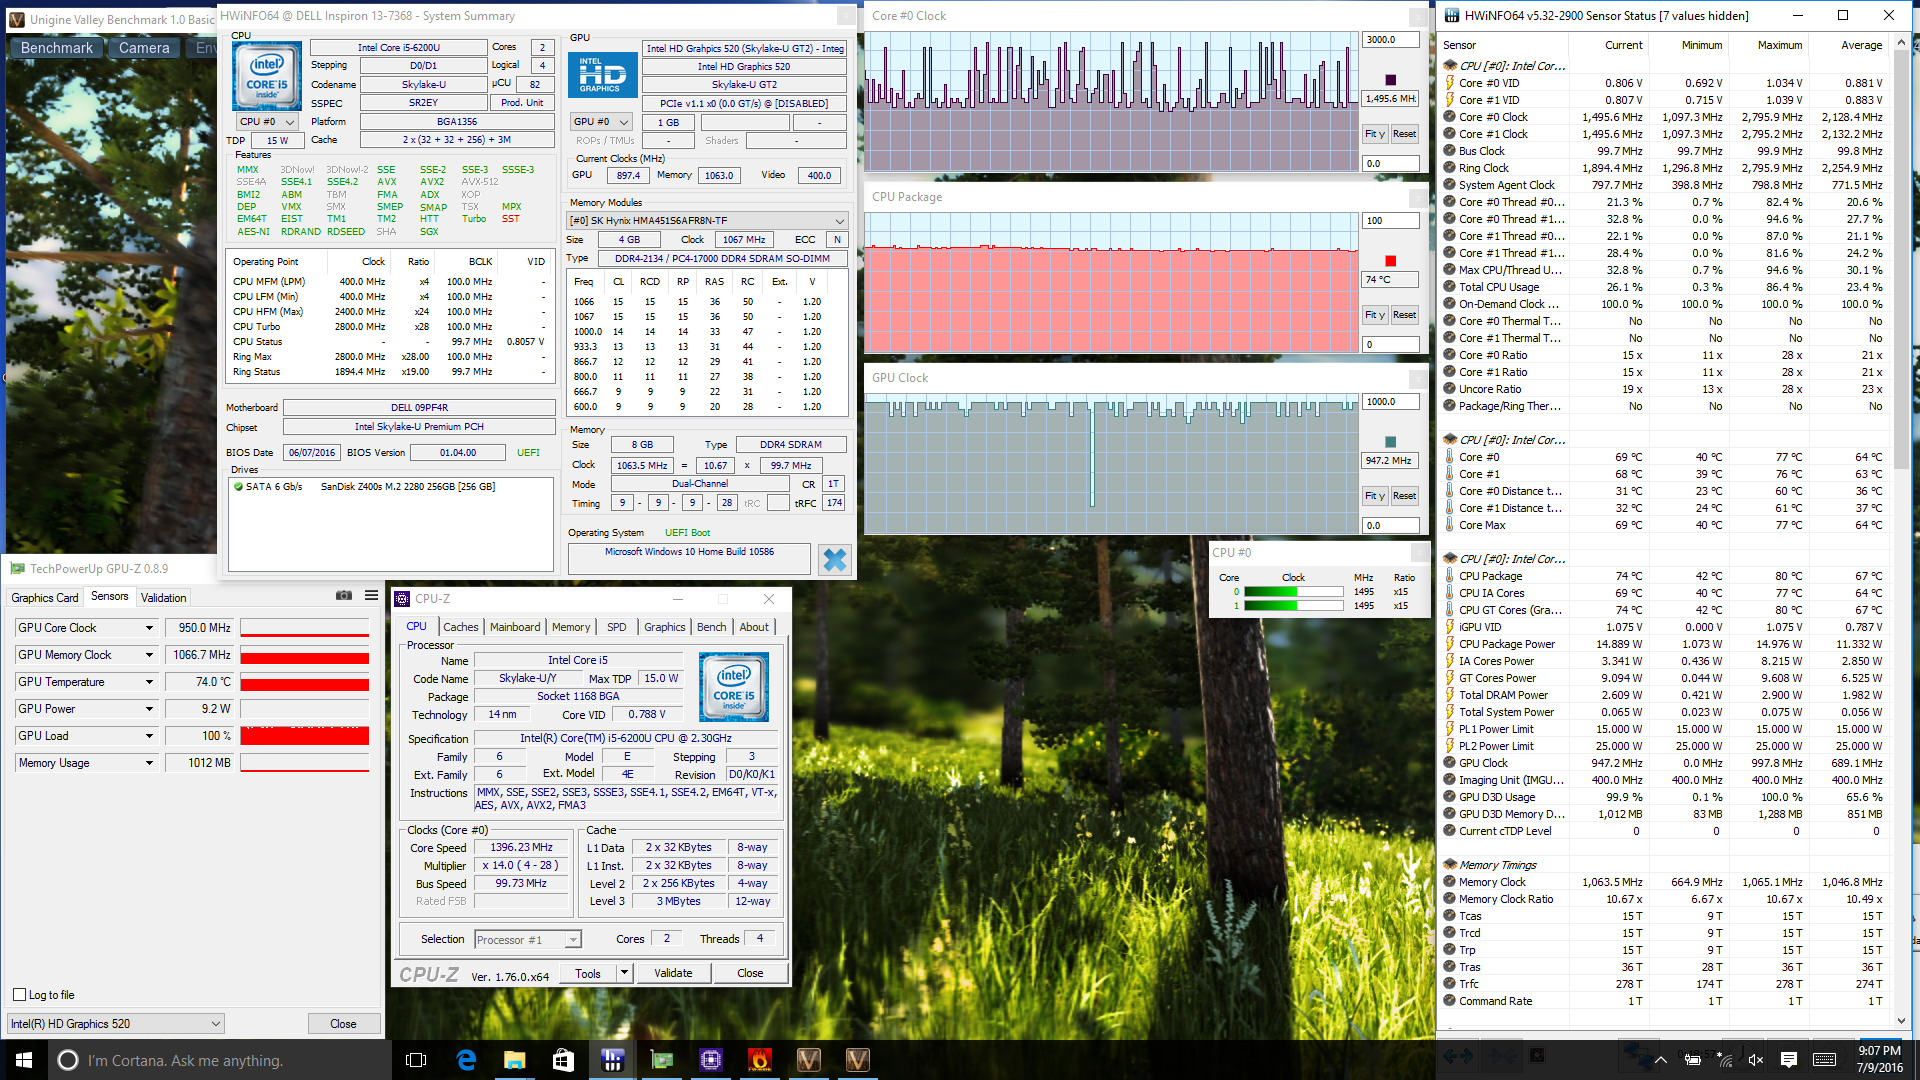Click the muted volume tray icon
Viewport: 1920px width, 1080px height.
[1755, 1060]
